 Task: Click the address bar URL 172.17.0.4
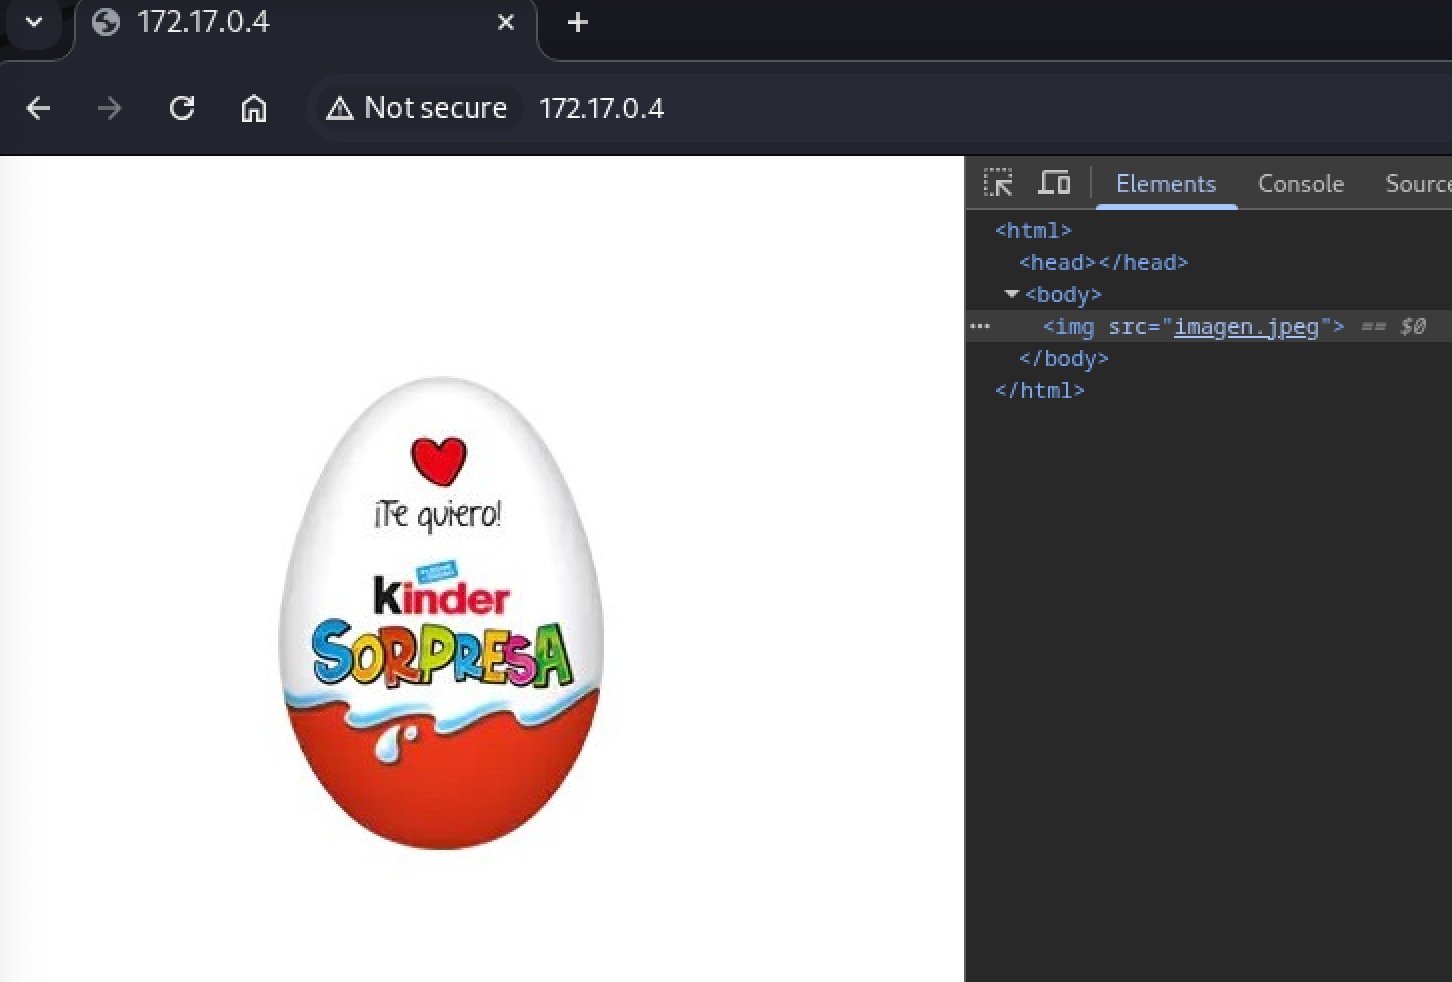(601, 108)
